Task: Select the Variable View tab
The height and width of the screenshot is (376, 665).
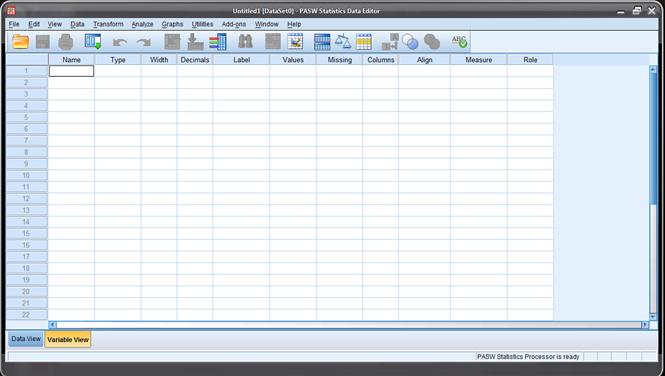Action: coord(68,340)
